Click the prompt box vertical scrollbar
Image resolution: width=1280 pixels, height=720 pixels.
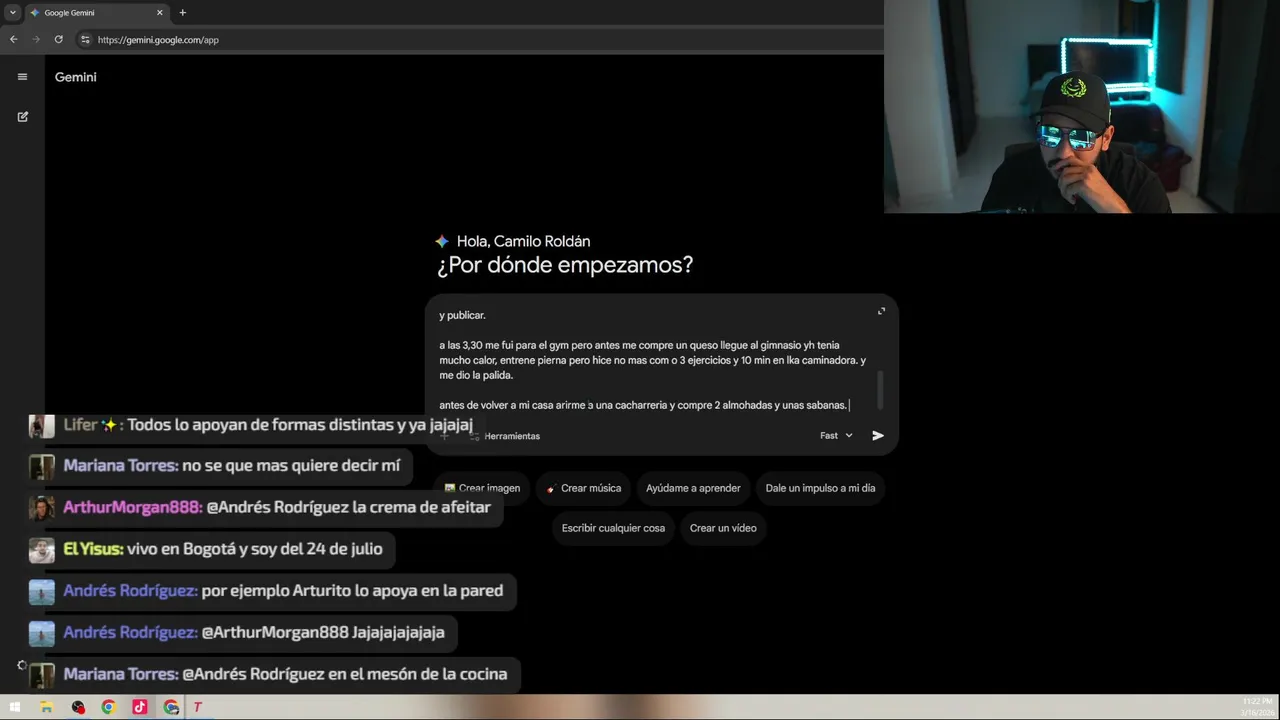[881, 390]
